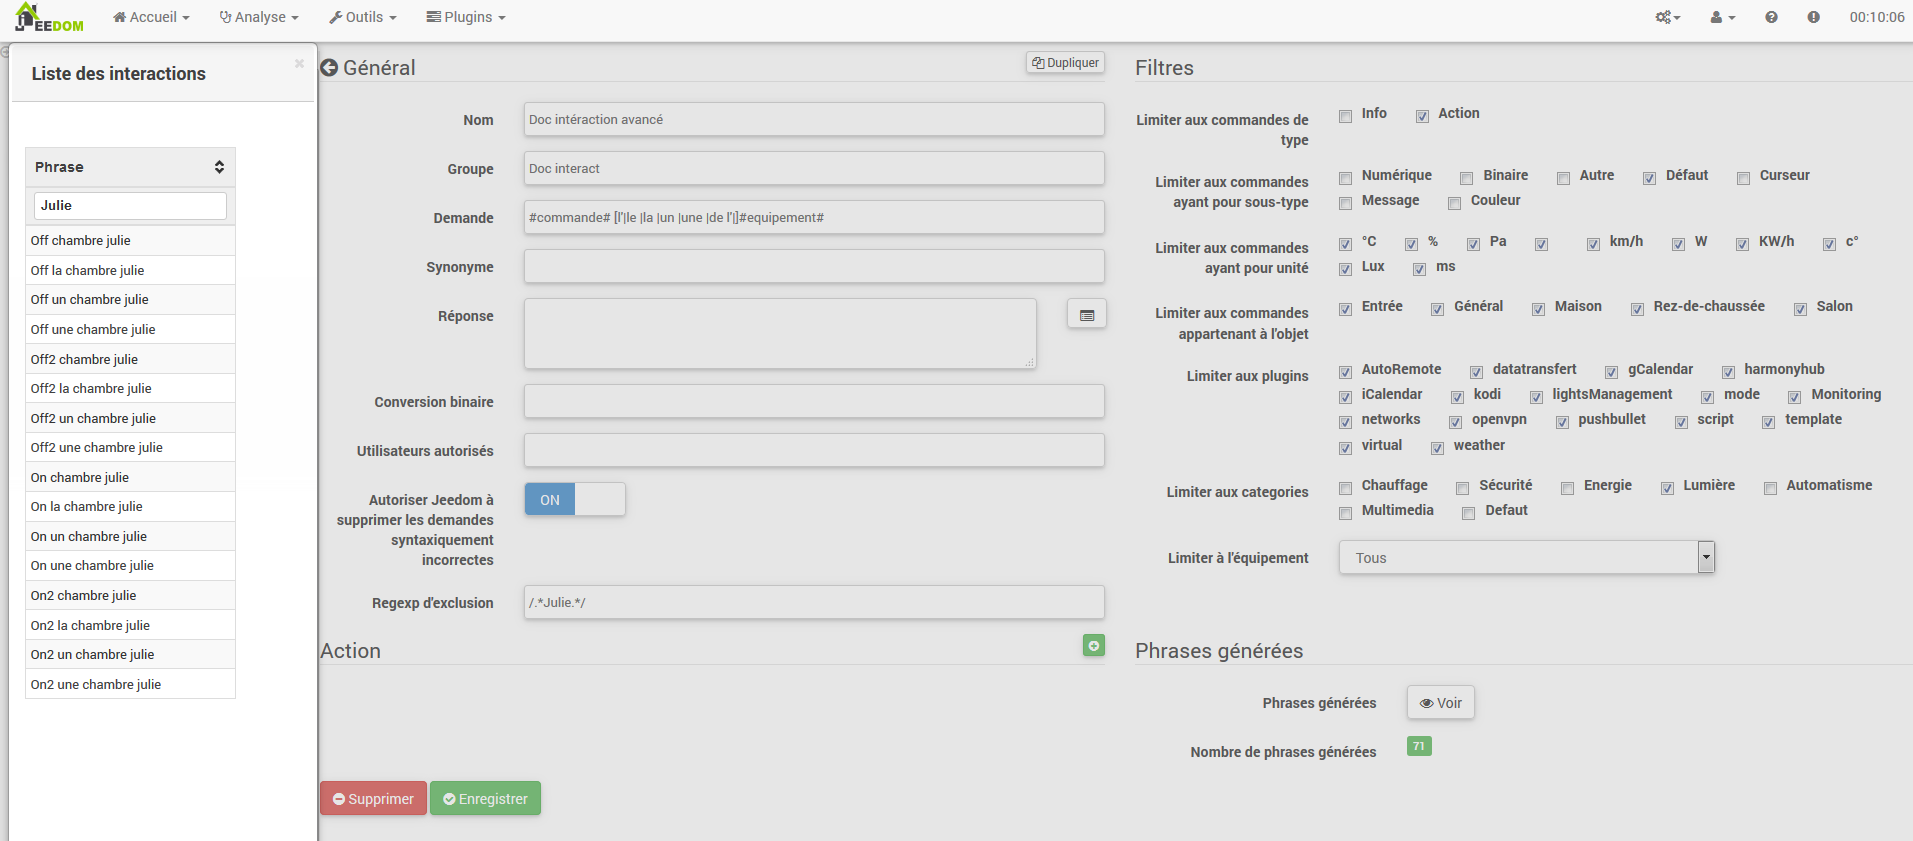Viewport: 1913px width, 841px height.
Task: Open the help question mark icon
Action: [1771, 17]
